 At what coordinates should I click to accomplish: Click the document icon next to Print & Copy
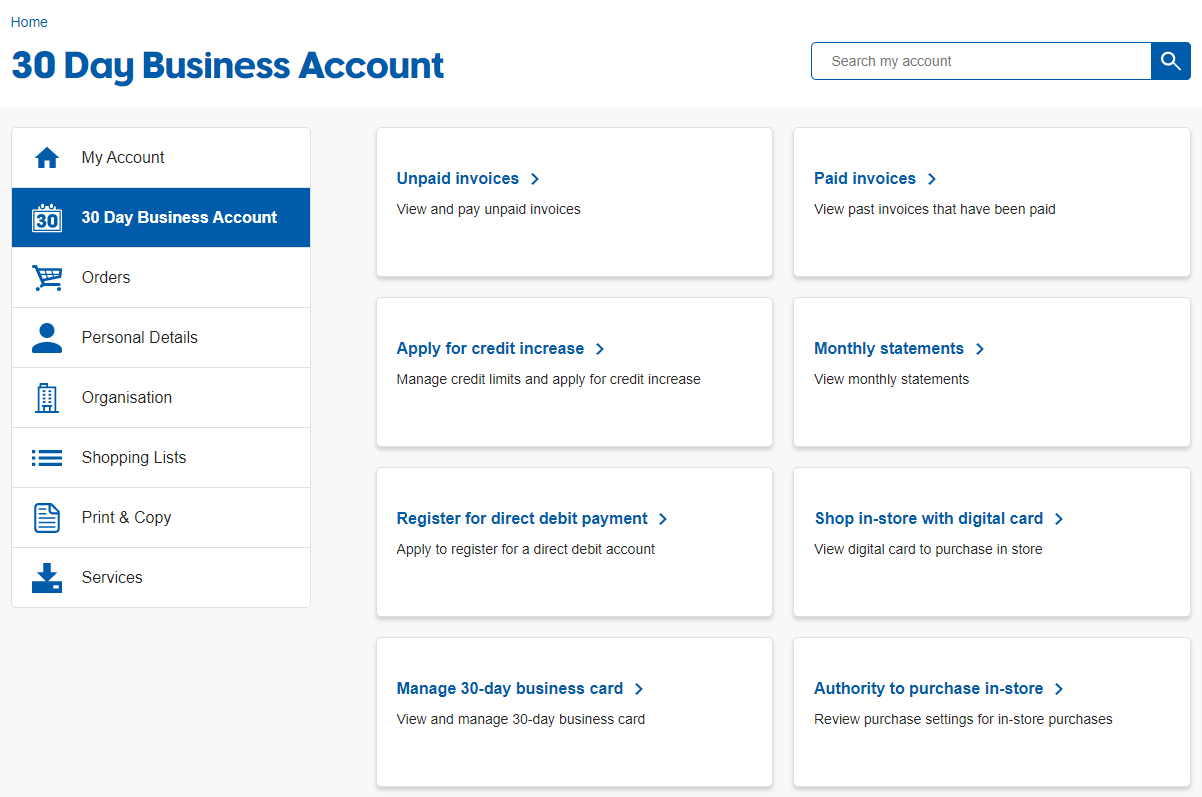click(46, 517)
